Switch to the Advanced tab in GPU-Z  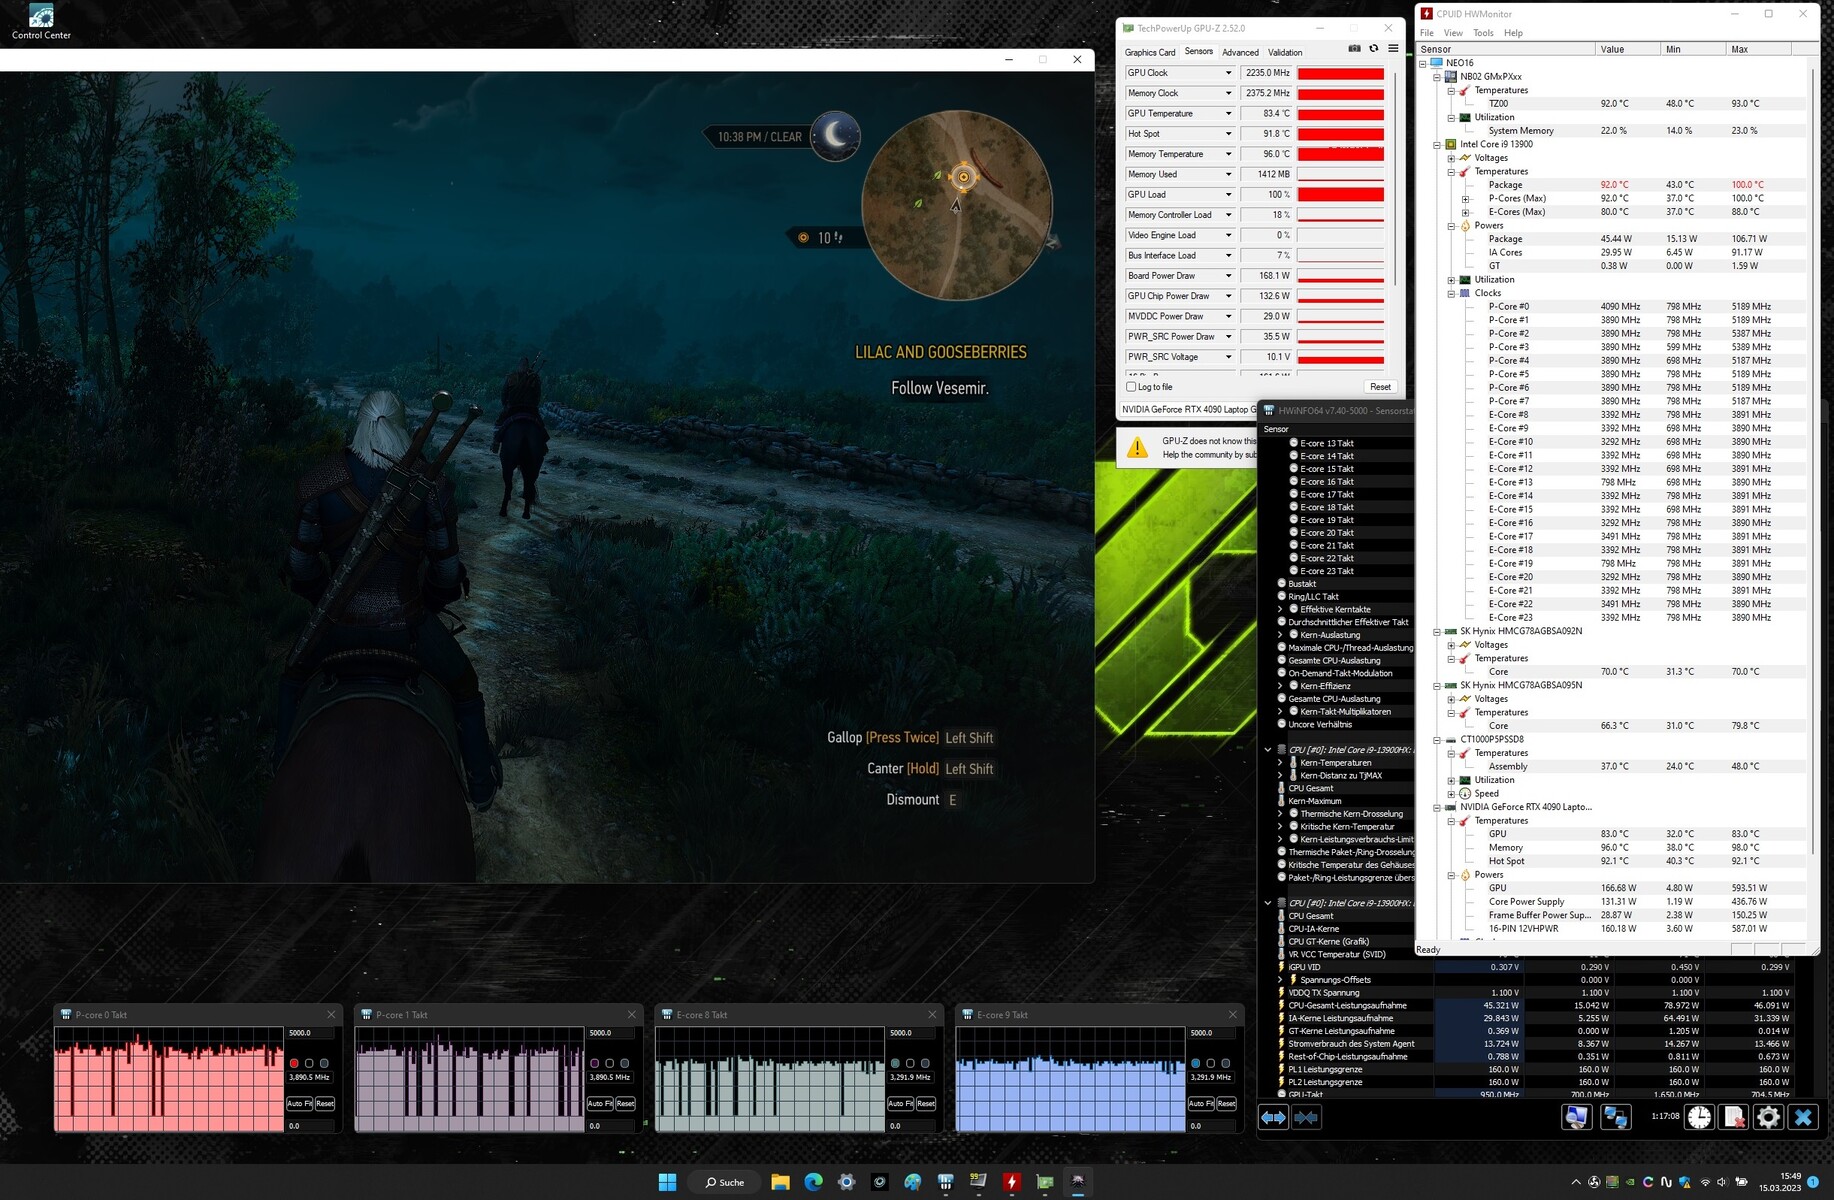(1240, 52)
